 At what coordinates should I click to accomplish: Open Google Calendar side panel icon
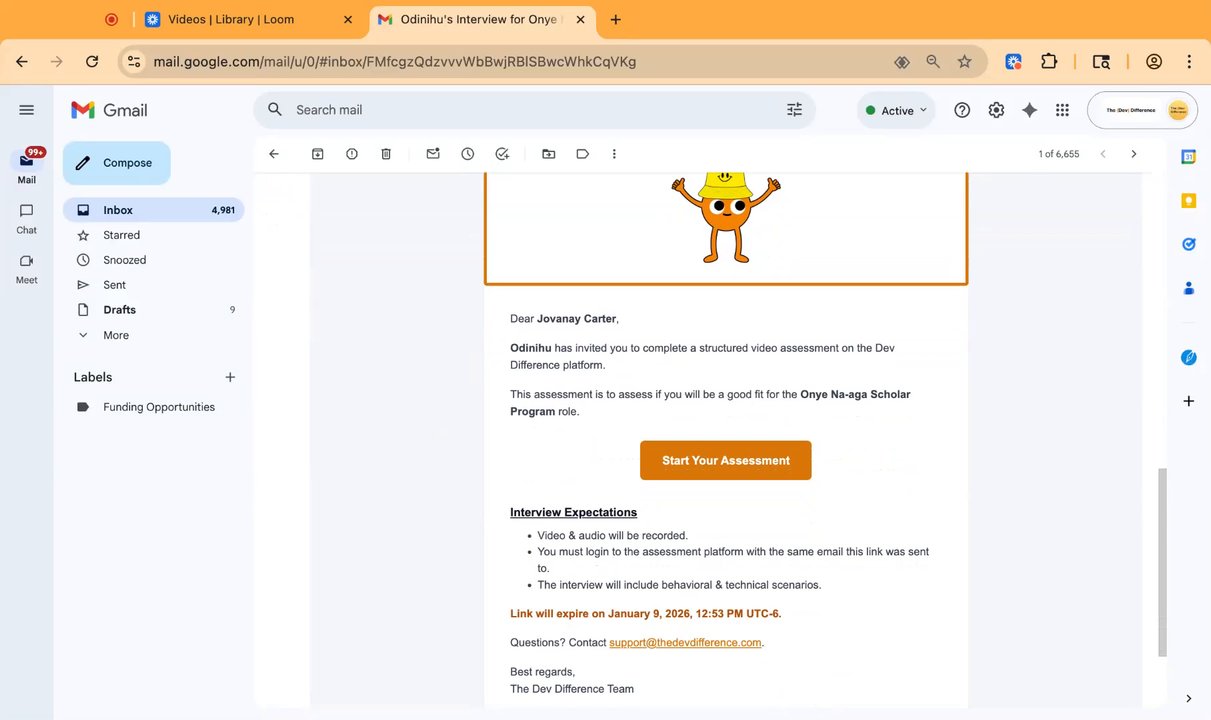pyautogui.click(x=1189, y=157)
